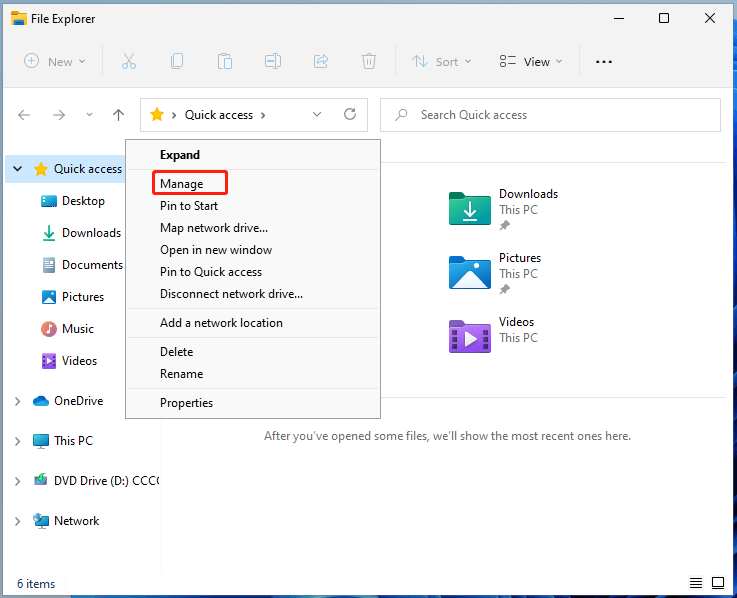
Task: Expand the OneDrive tree node
Action: [x=17, y=401]
